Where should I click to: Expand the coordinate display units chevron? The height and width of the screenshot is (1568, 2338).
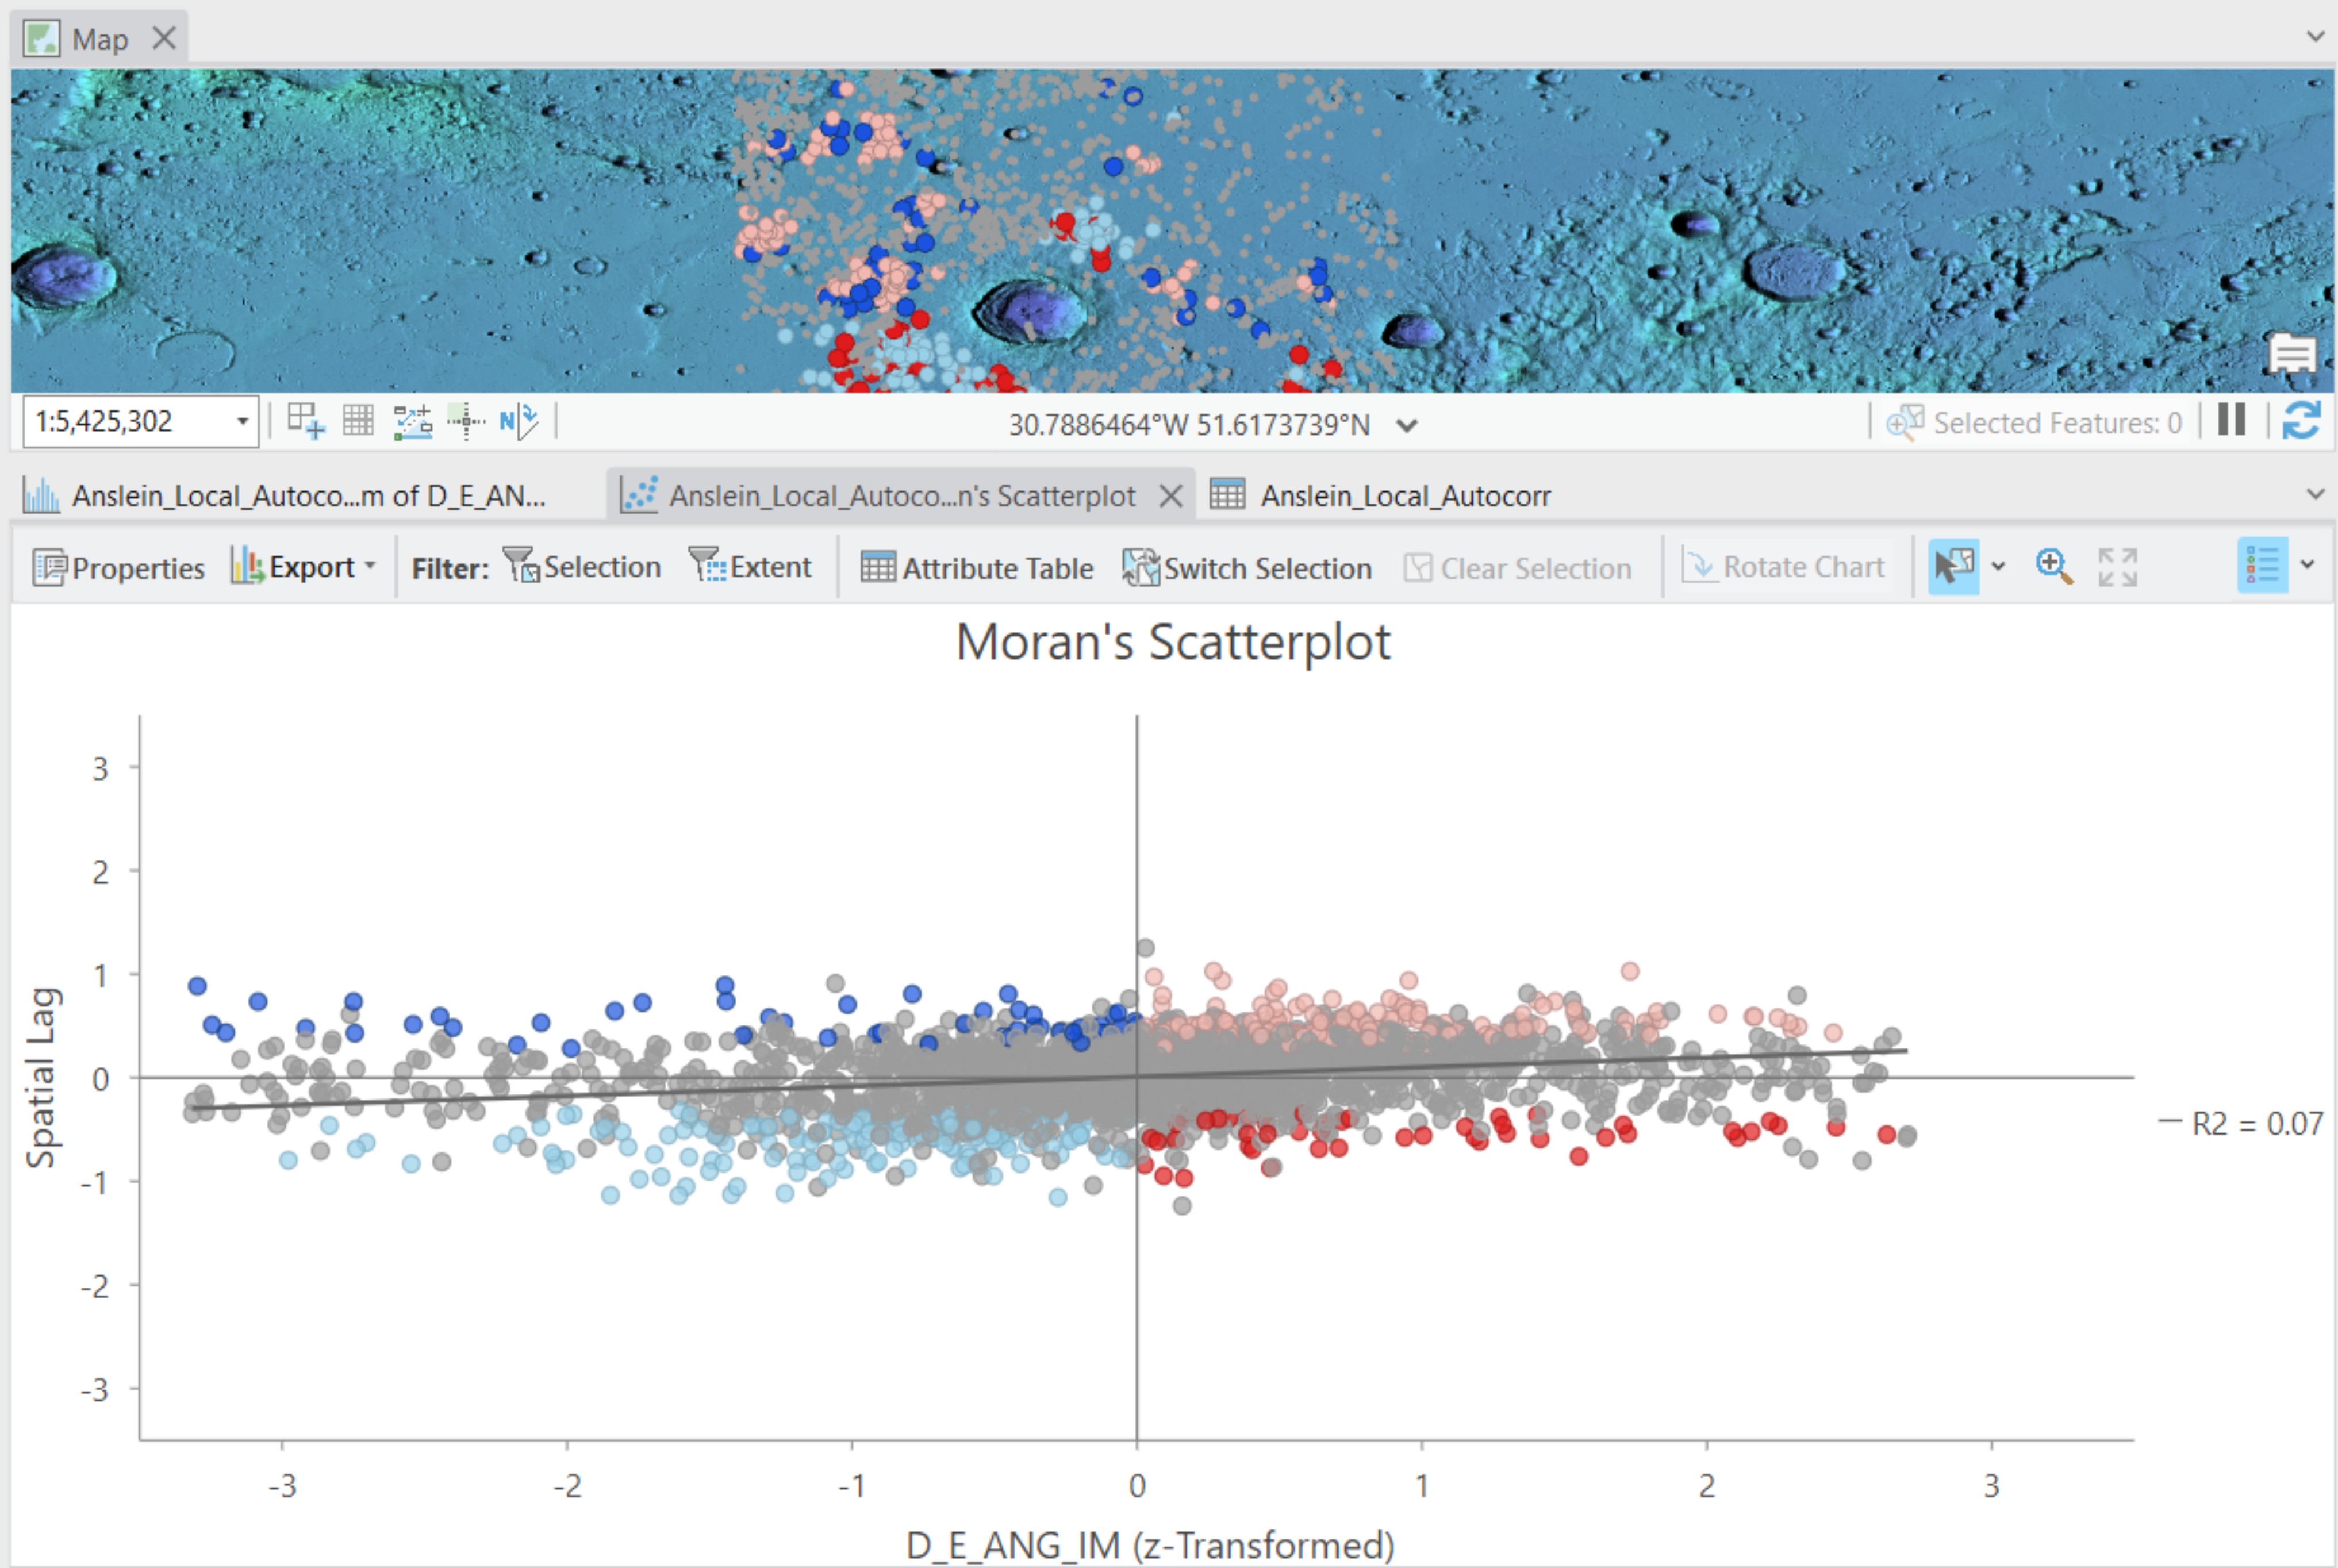(x=1407, y=426)
